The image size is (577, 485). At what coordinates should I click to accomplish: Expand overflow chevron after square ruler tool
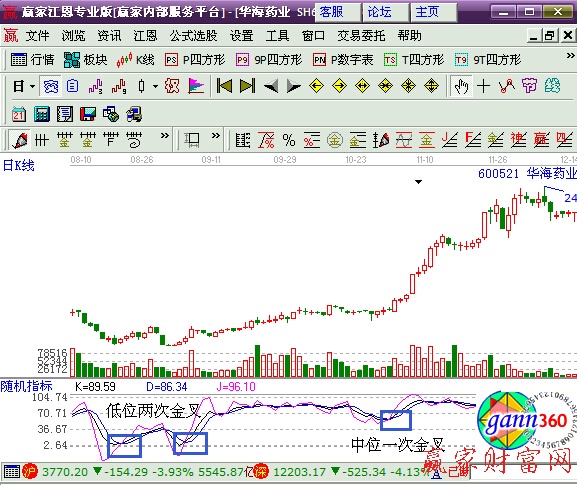[216, 136]
